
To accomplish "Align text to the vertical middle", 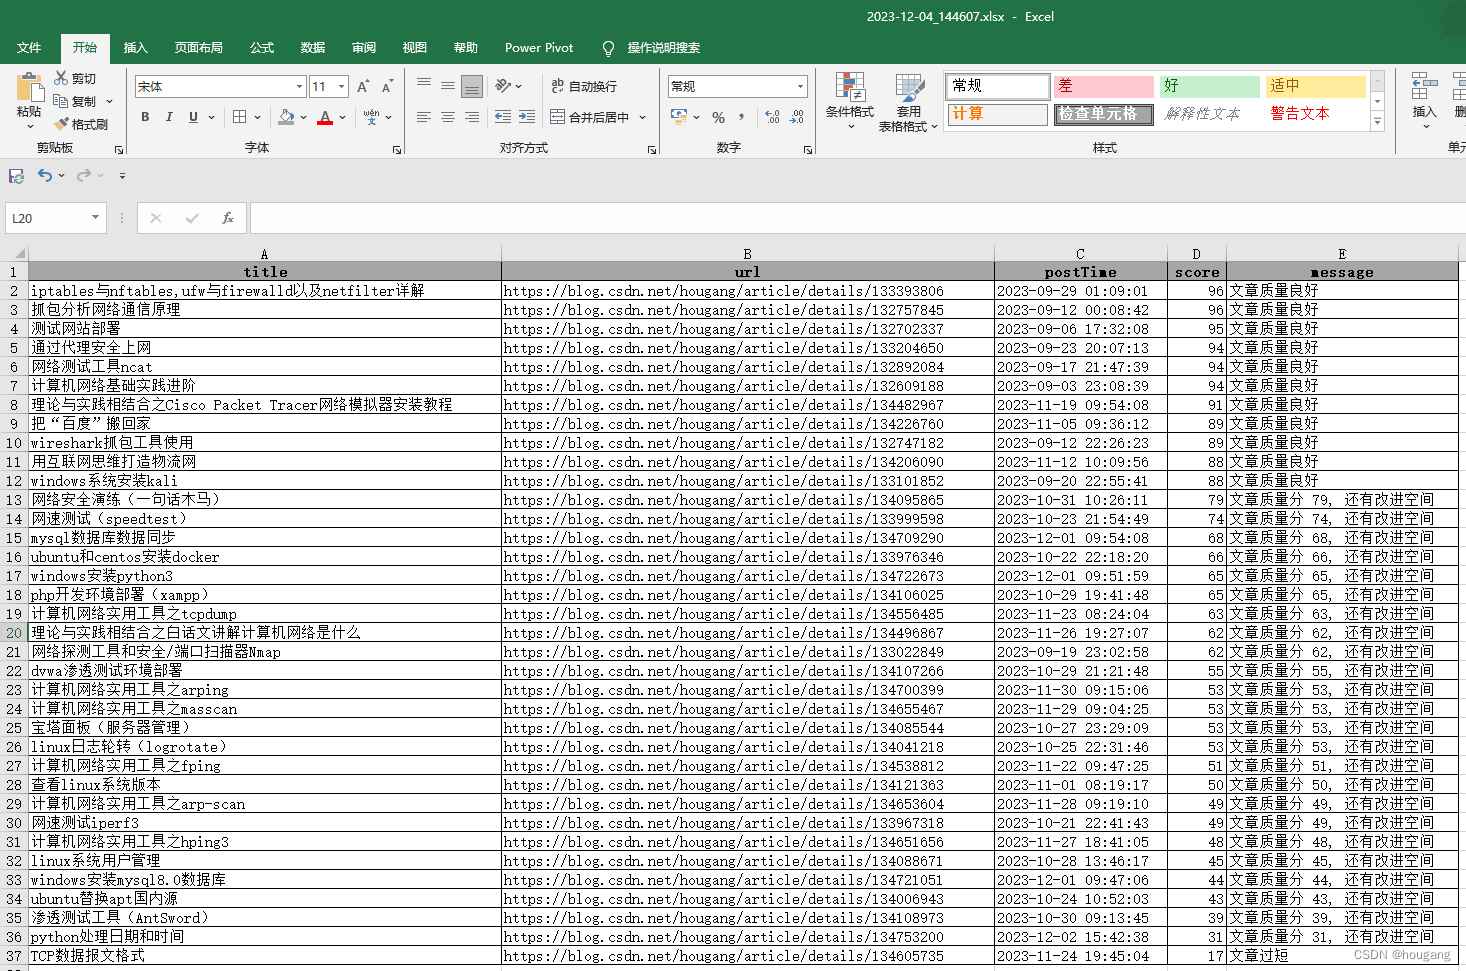I will [448, 86].
